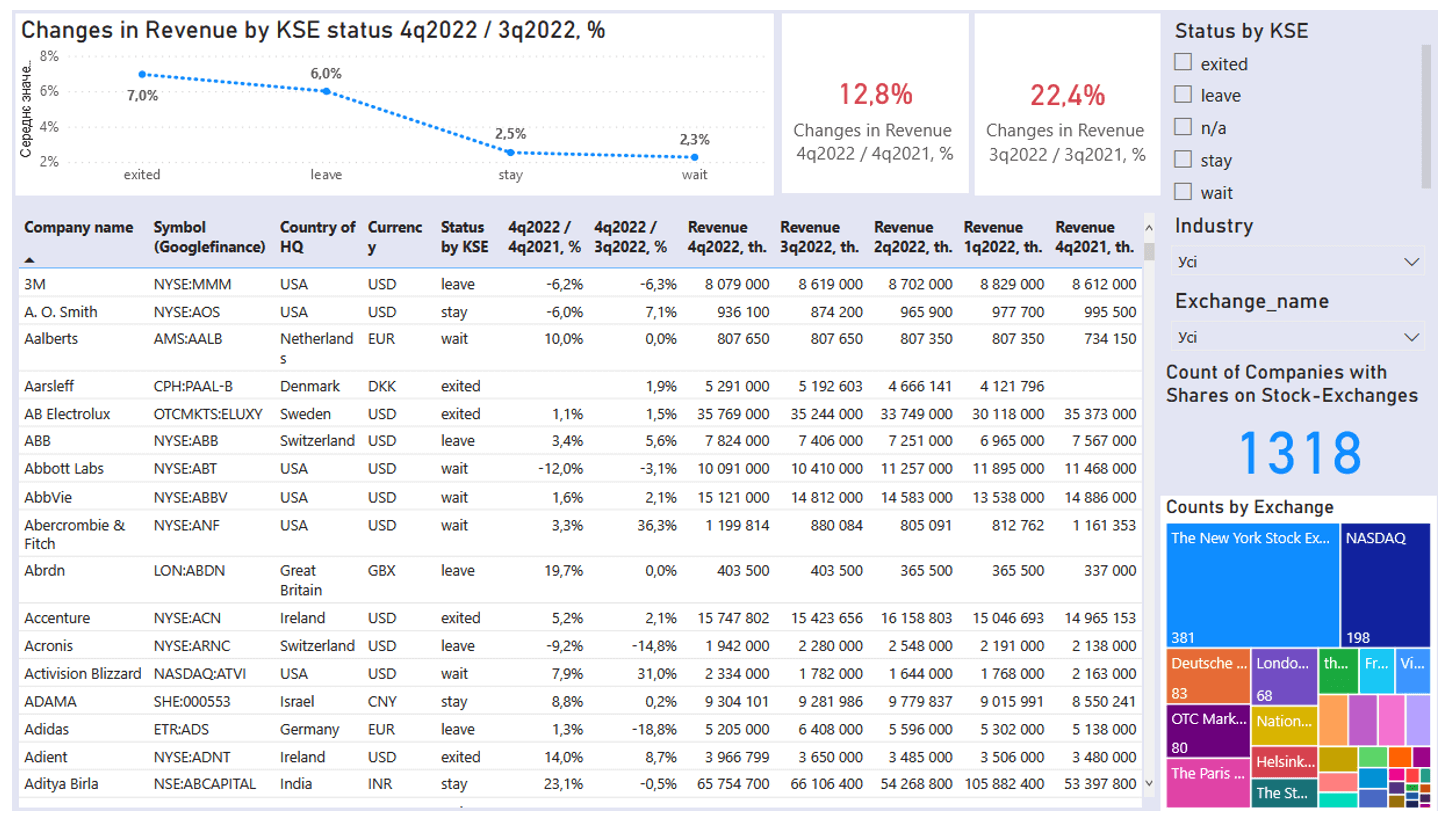
Task: Select the '3M' company row
Action: [580, 284]
